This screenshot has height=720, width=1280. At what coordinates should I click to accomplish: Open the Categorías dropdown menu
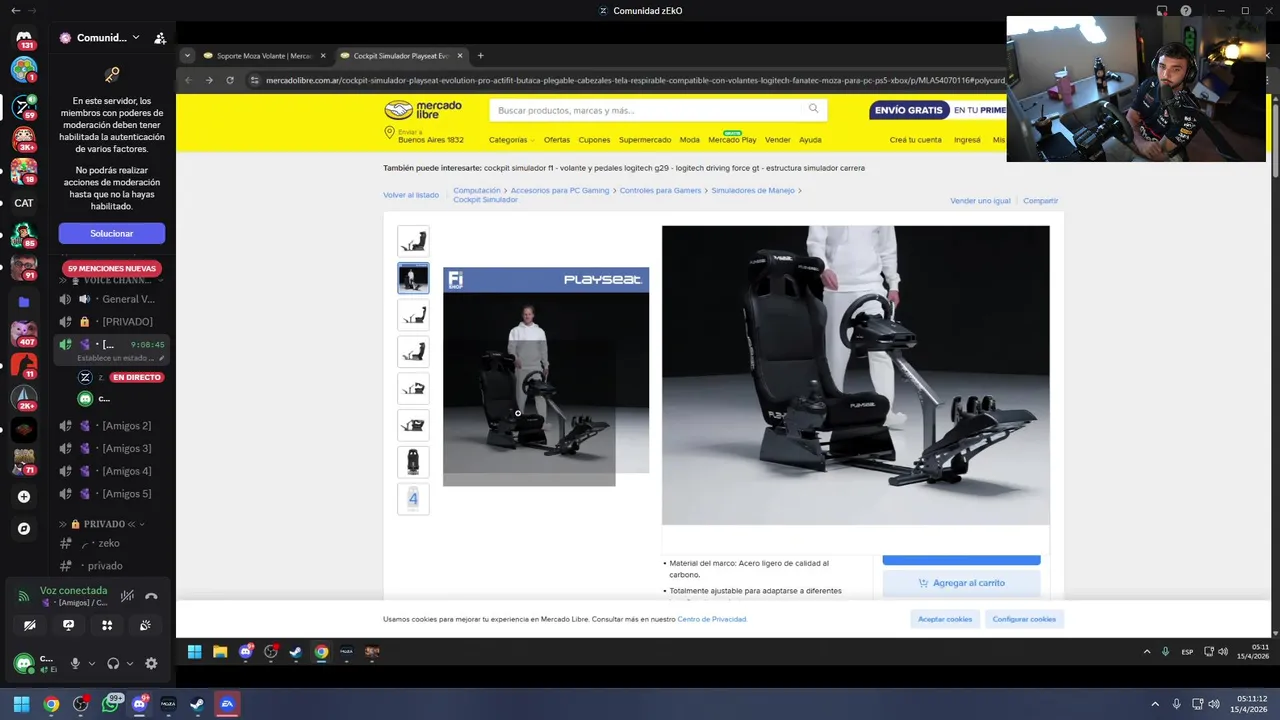tap(511, 140)
